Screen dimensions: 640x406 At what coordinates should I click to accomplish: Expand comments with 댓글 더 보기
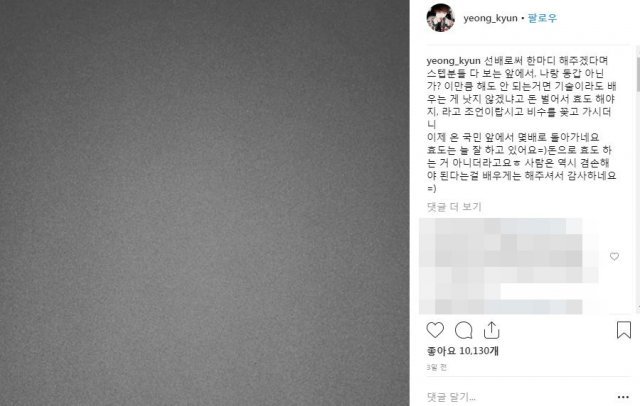454,207
